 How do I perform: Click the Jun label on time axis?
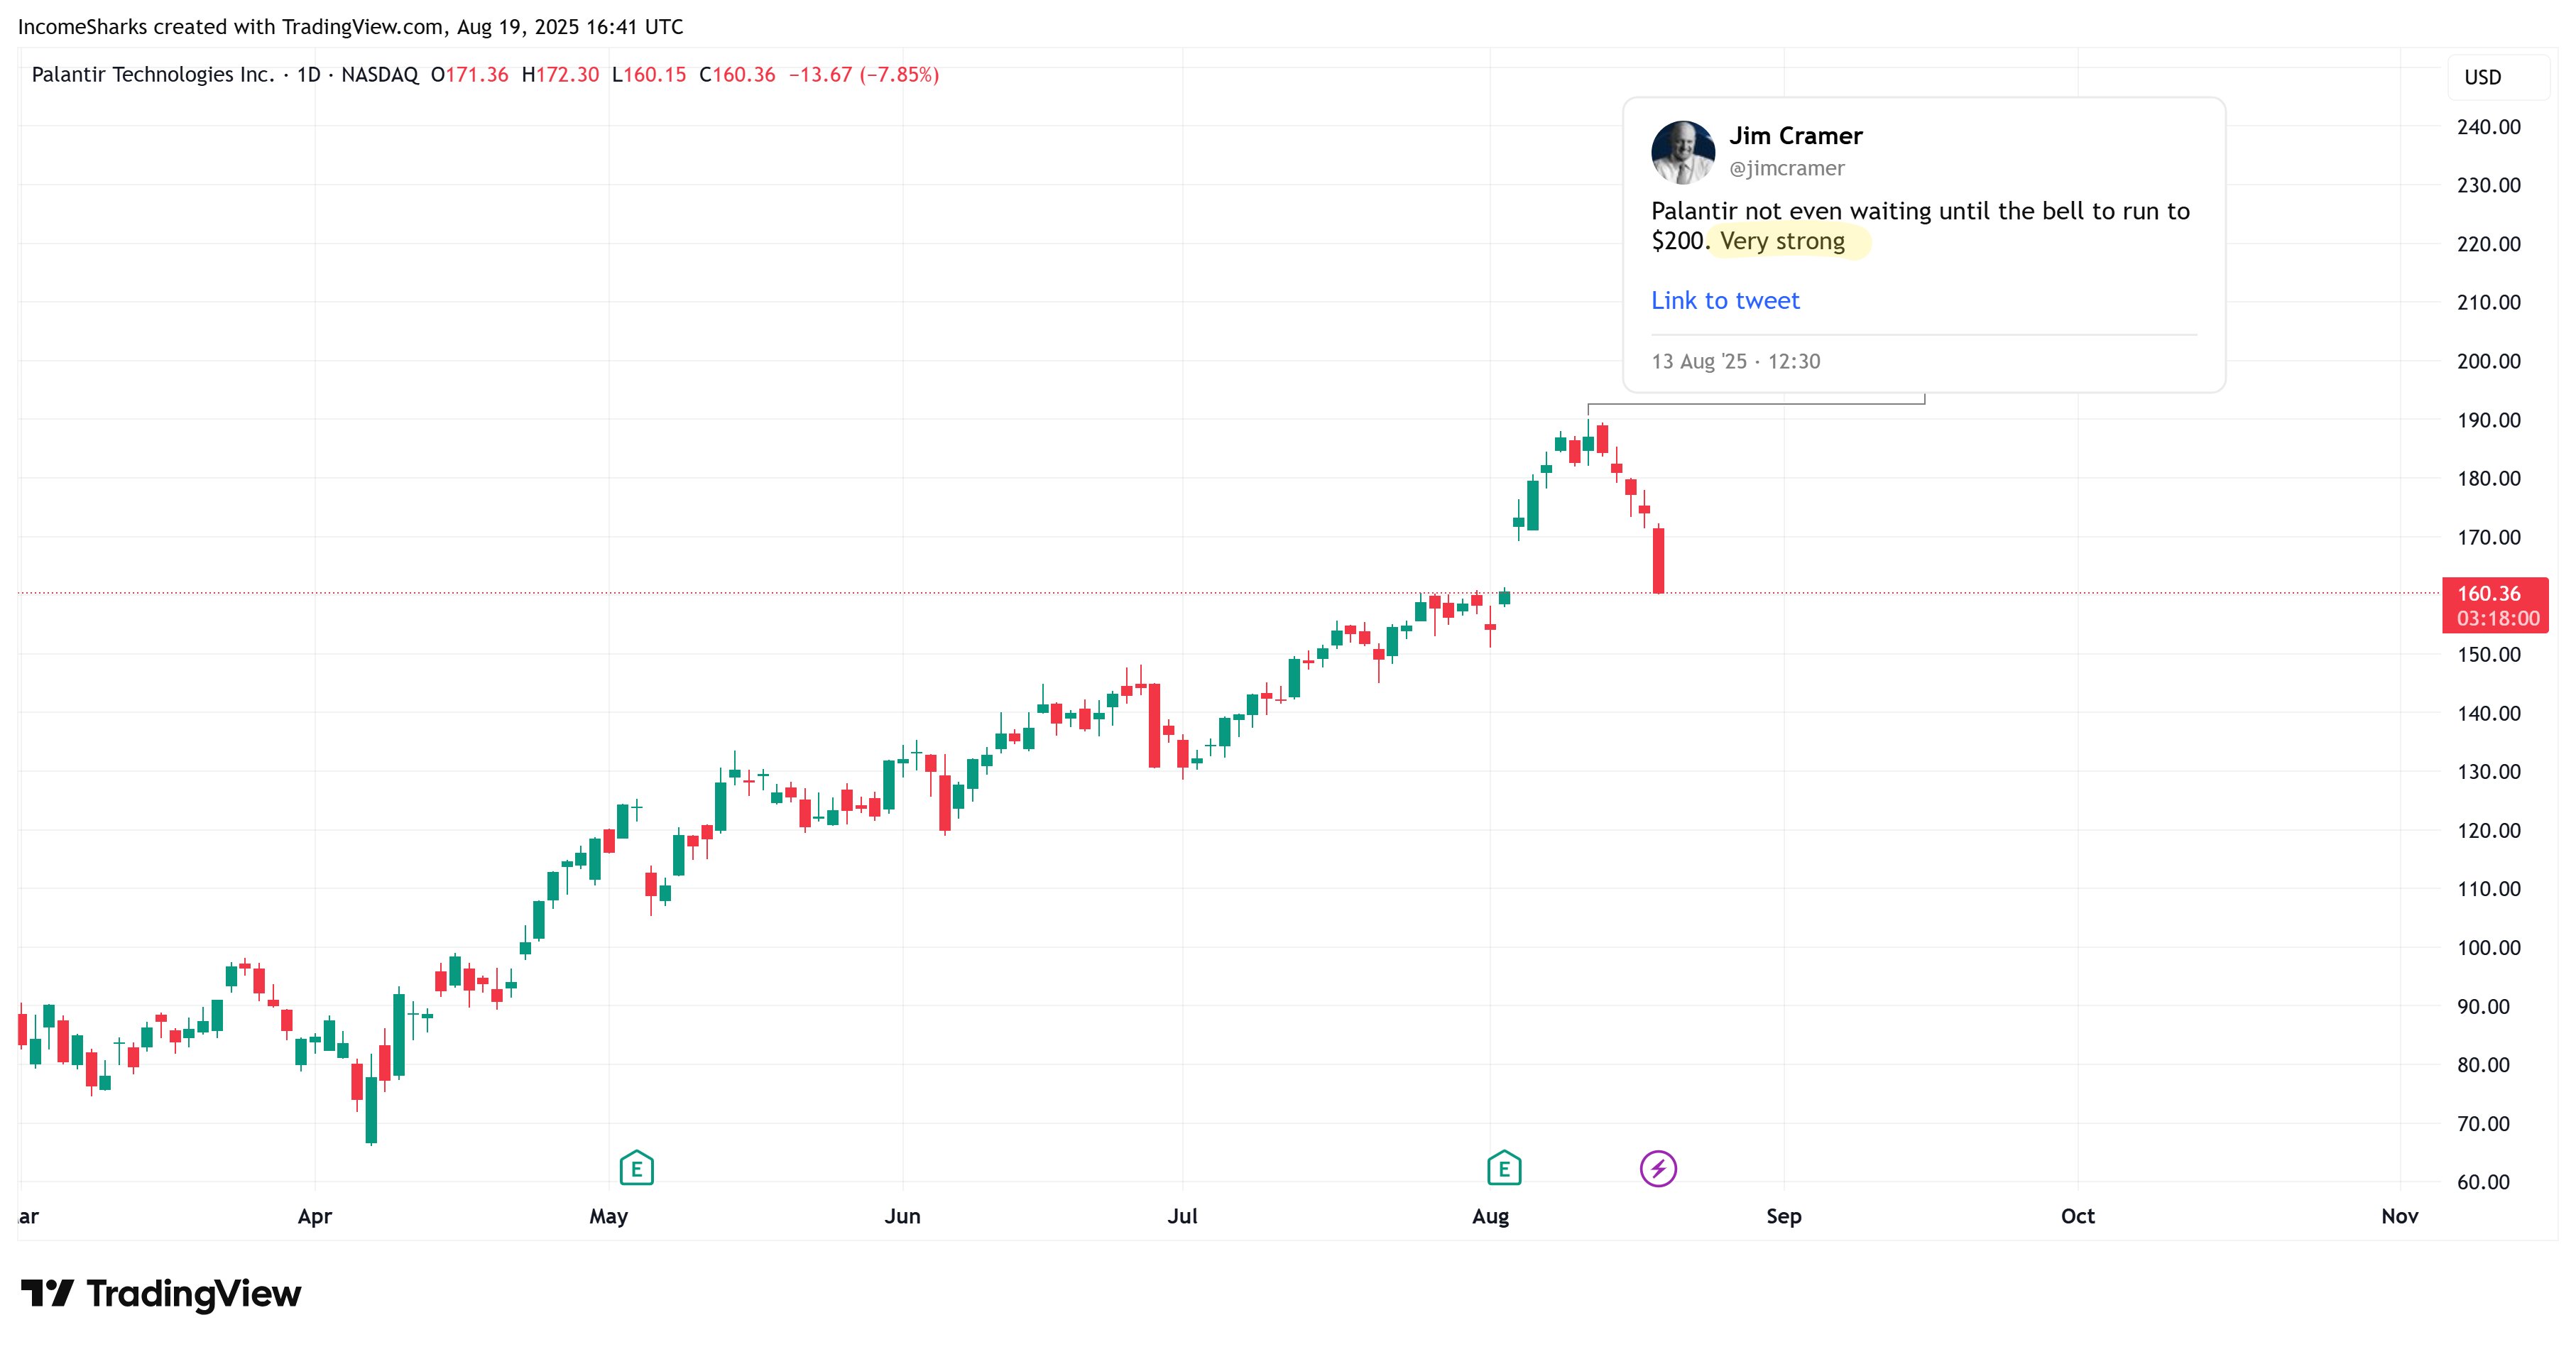pyautogui.click(x=902, y=1216)
